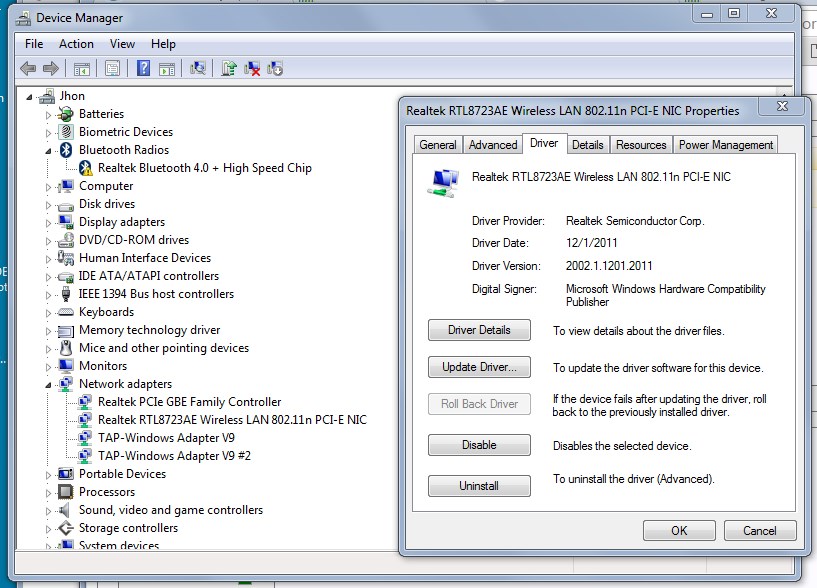Screen dimensions: 817x588
Task: Click the Batteries category icon
Action: 66,114
